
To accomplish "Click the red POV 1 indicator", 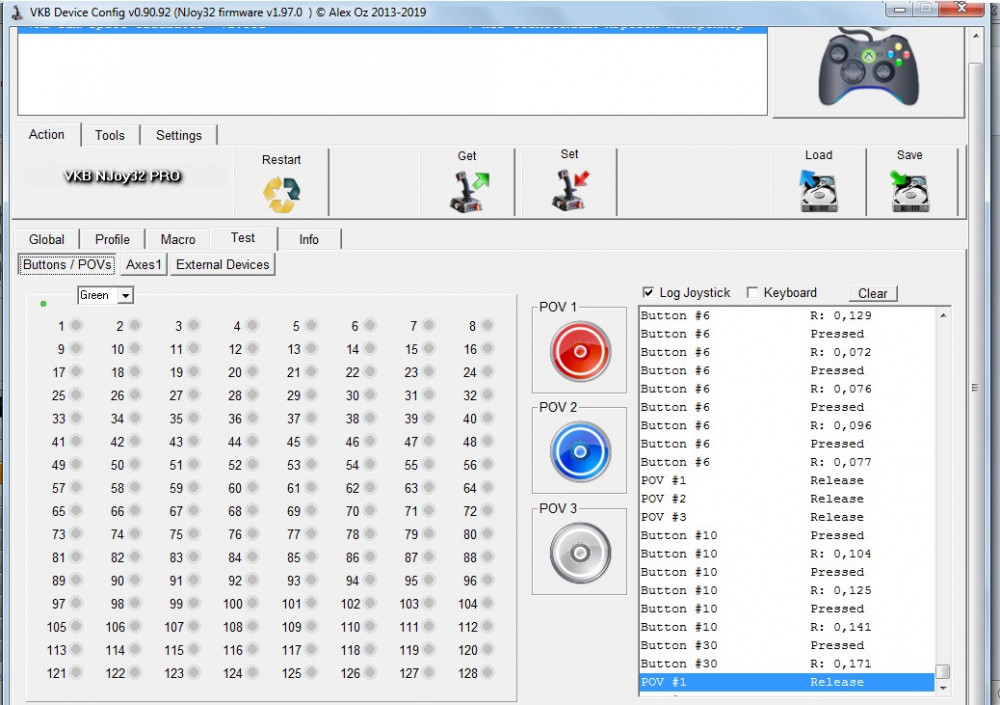I will pyautogui.click(x=580, y=351).
